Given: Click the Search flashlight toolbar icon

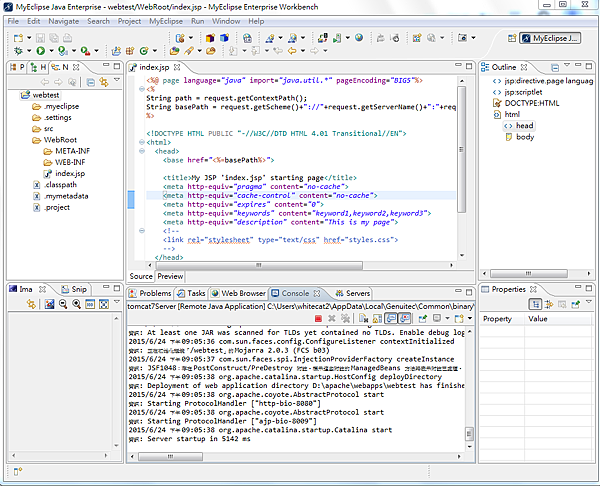Looking at the screenshot, I should coord(189,51).
